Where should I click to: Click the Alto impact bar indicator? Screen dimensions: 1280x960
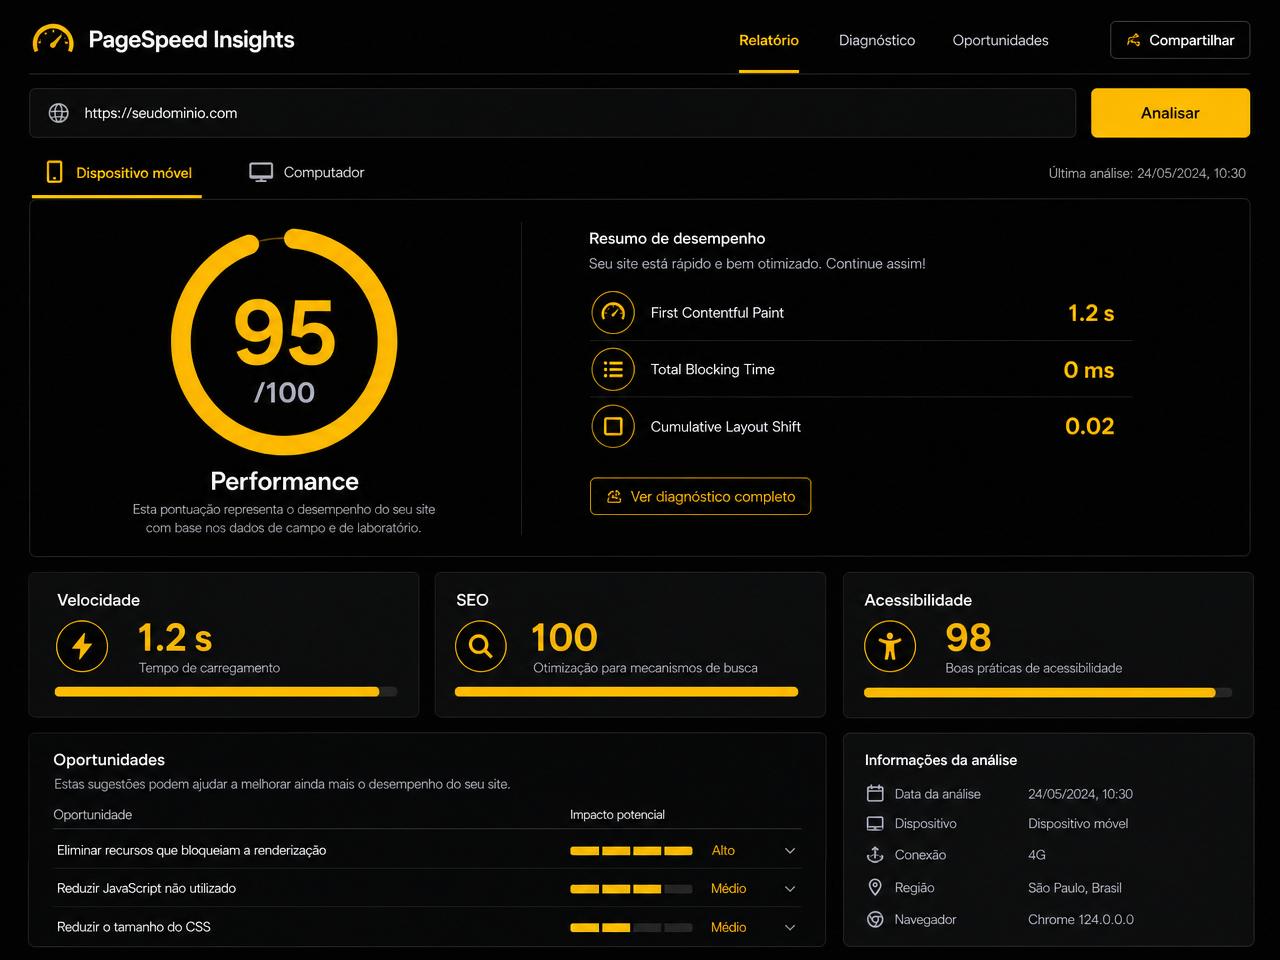[631, 851]
